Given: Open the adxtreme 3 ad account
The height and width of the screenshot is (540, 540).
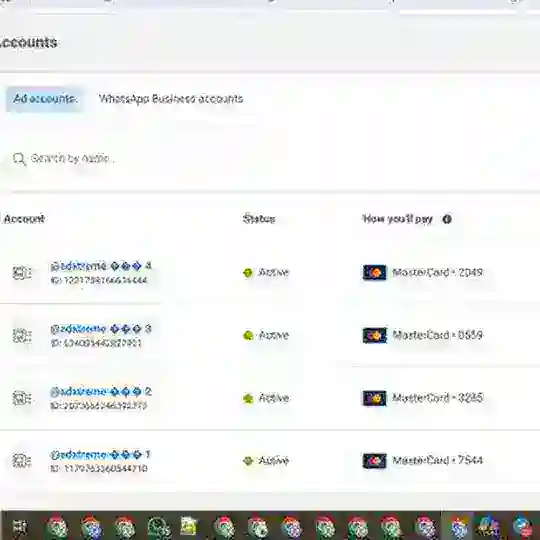Looking at the screenshot, I should (101, 329).
